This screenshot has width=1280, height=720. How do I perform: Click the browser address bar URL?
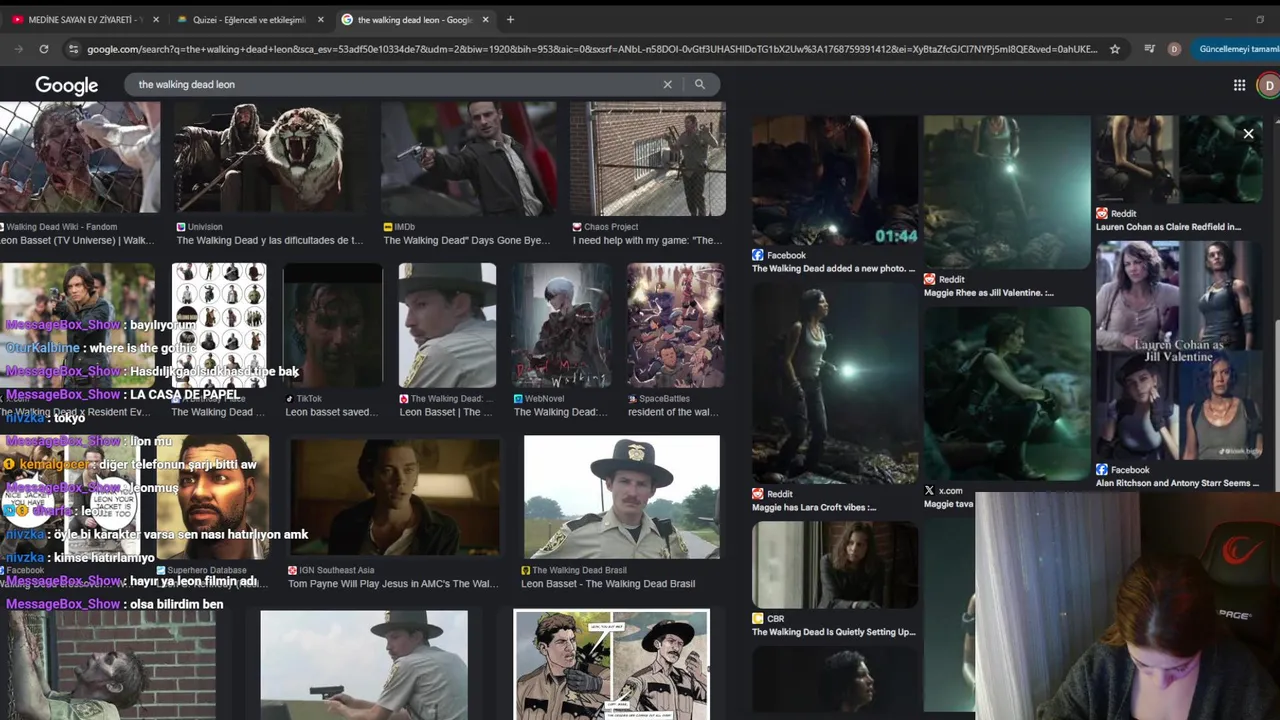tap(592, 49)
